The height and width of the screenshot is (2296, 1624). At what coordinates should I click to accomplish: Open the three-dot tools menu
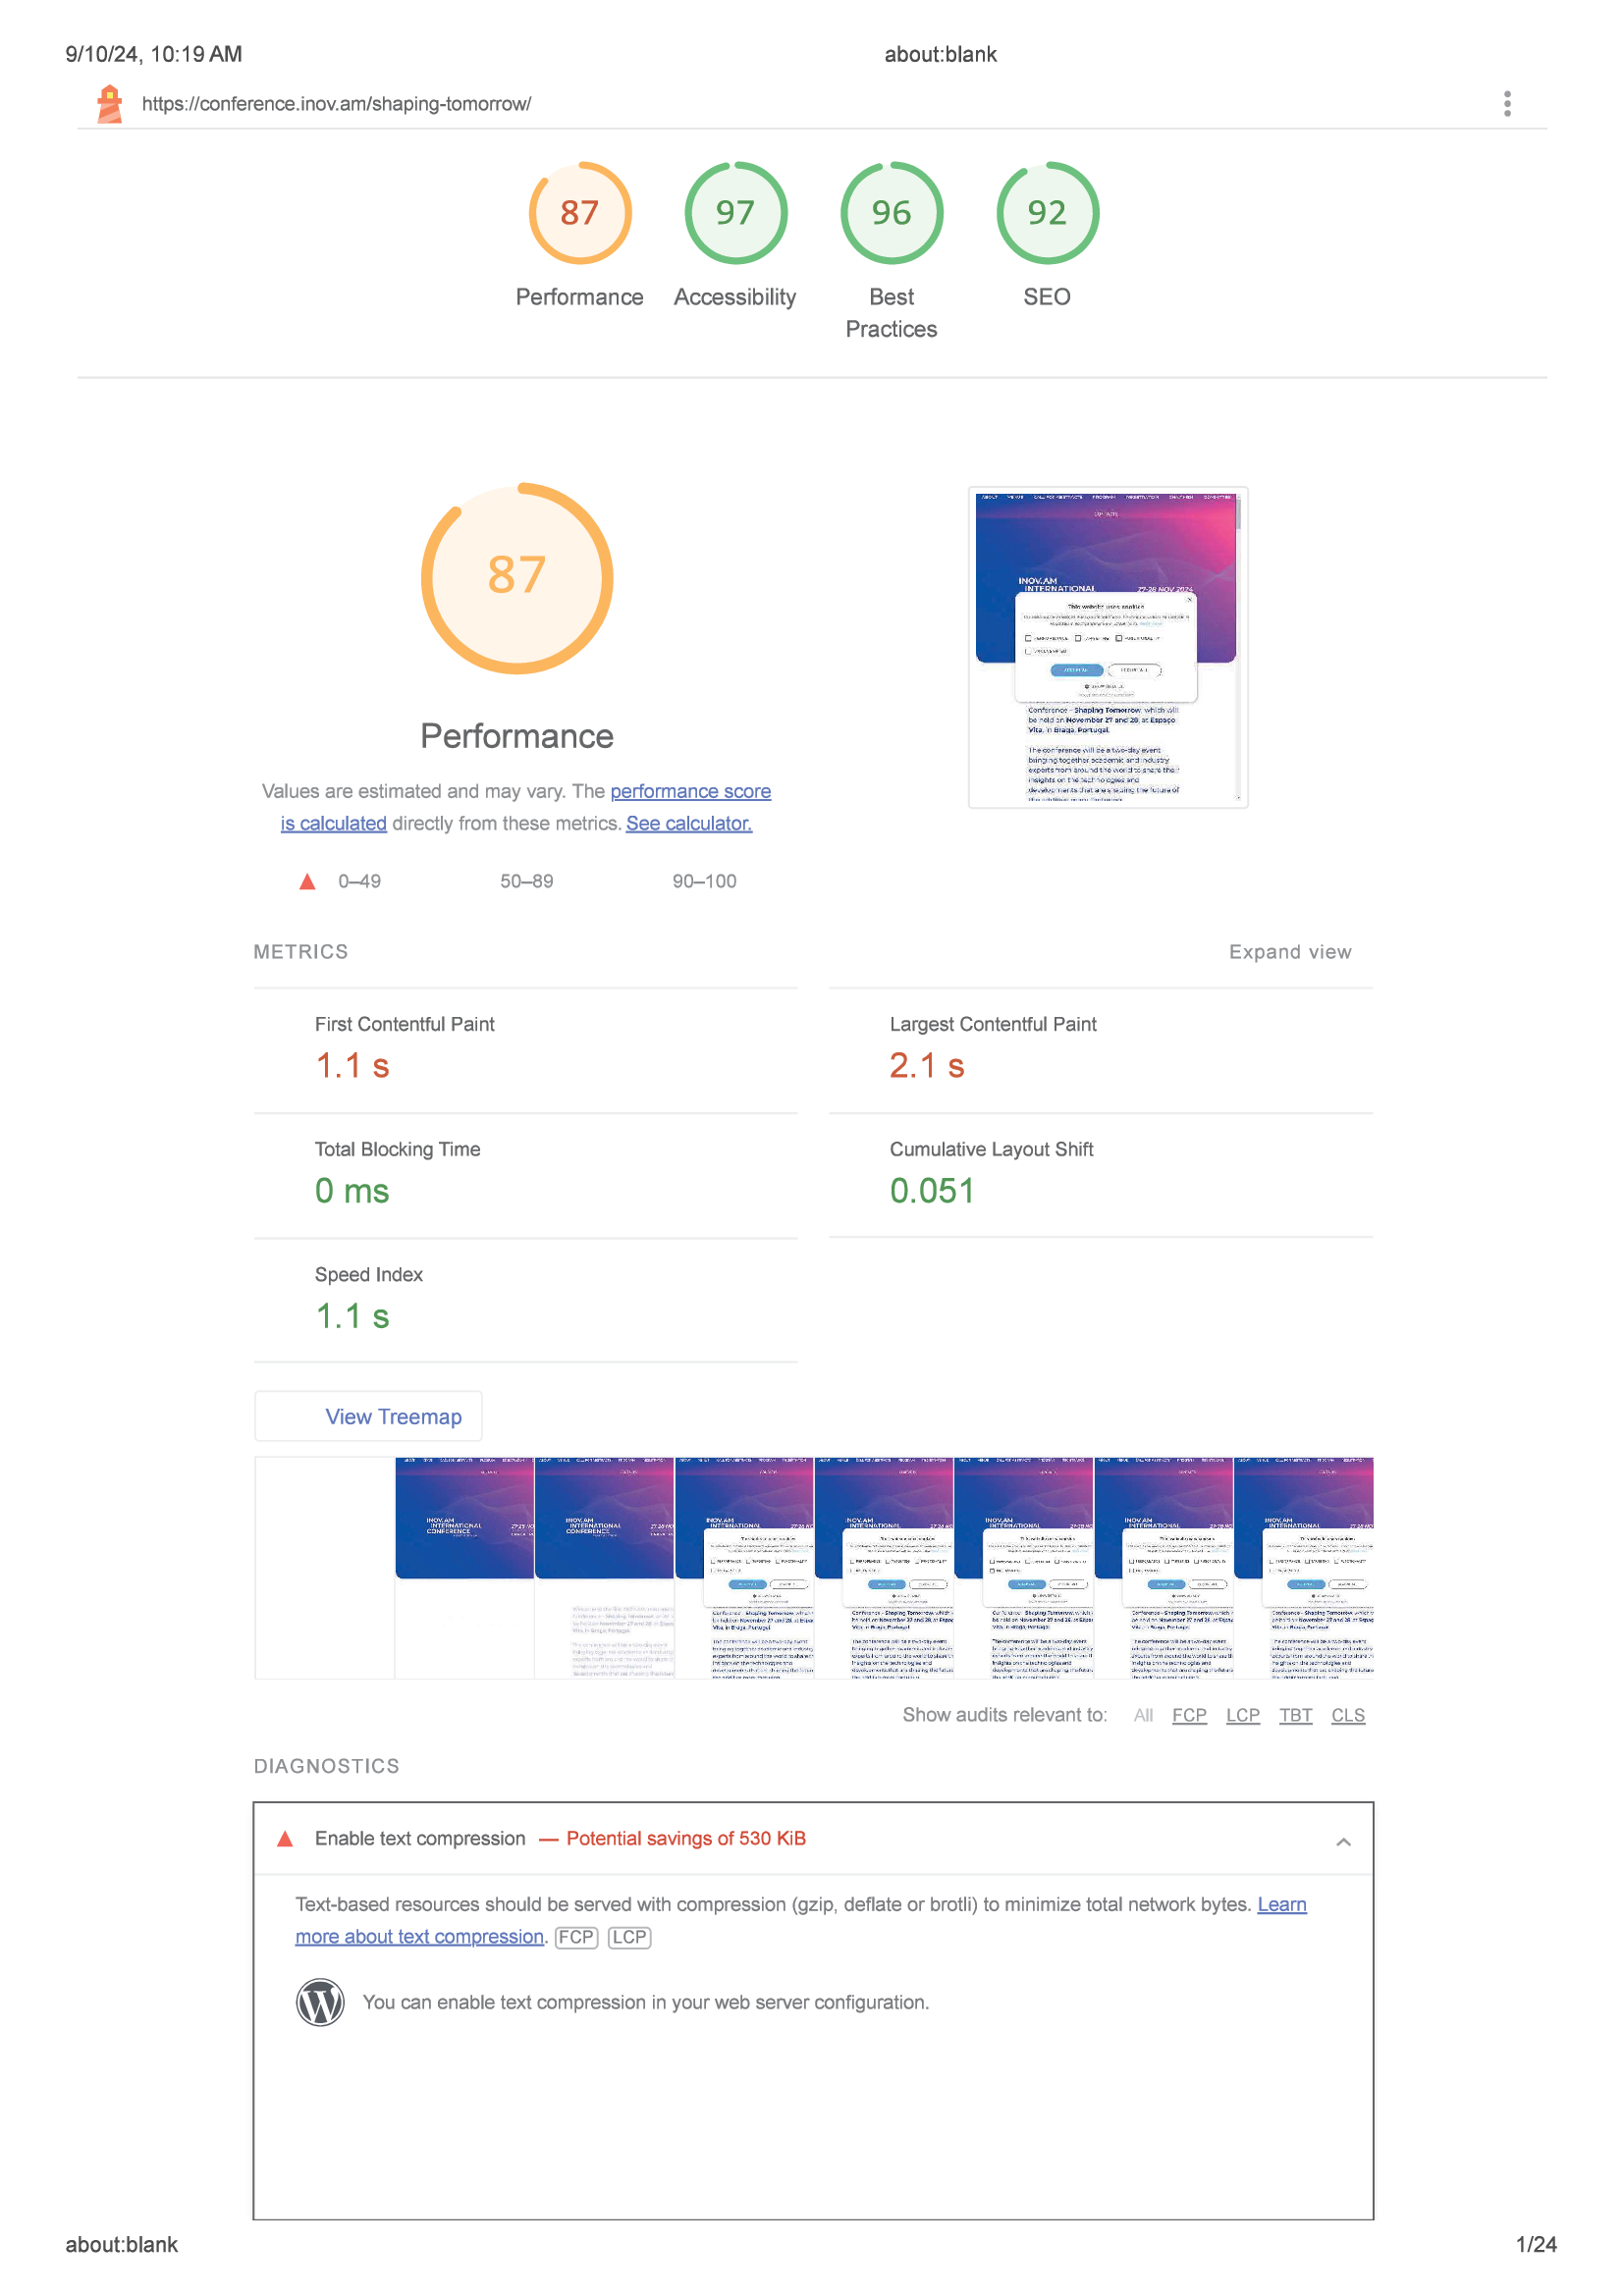tap(1507, 104)
